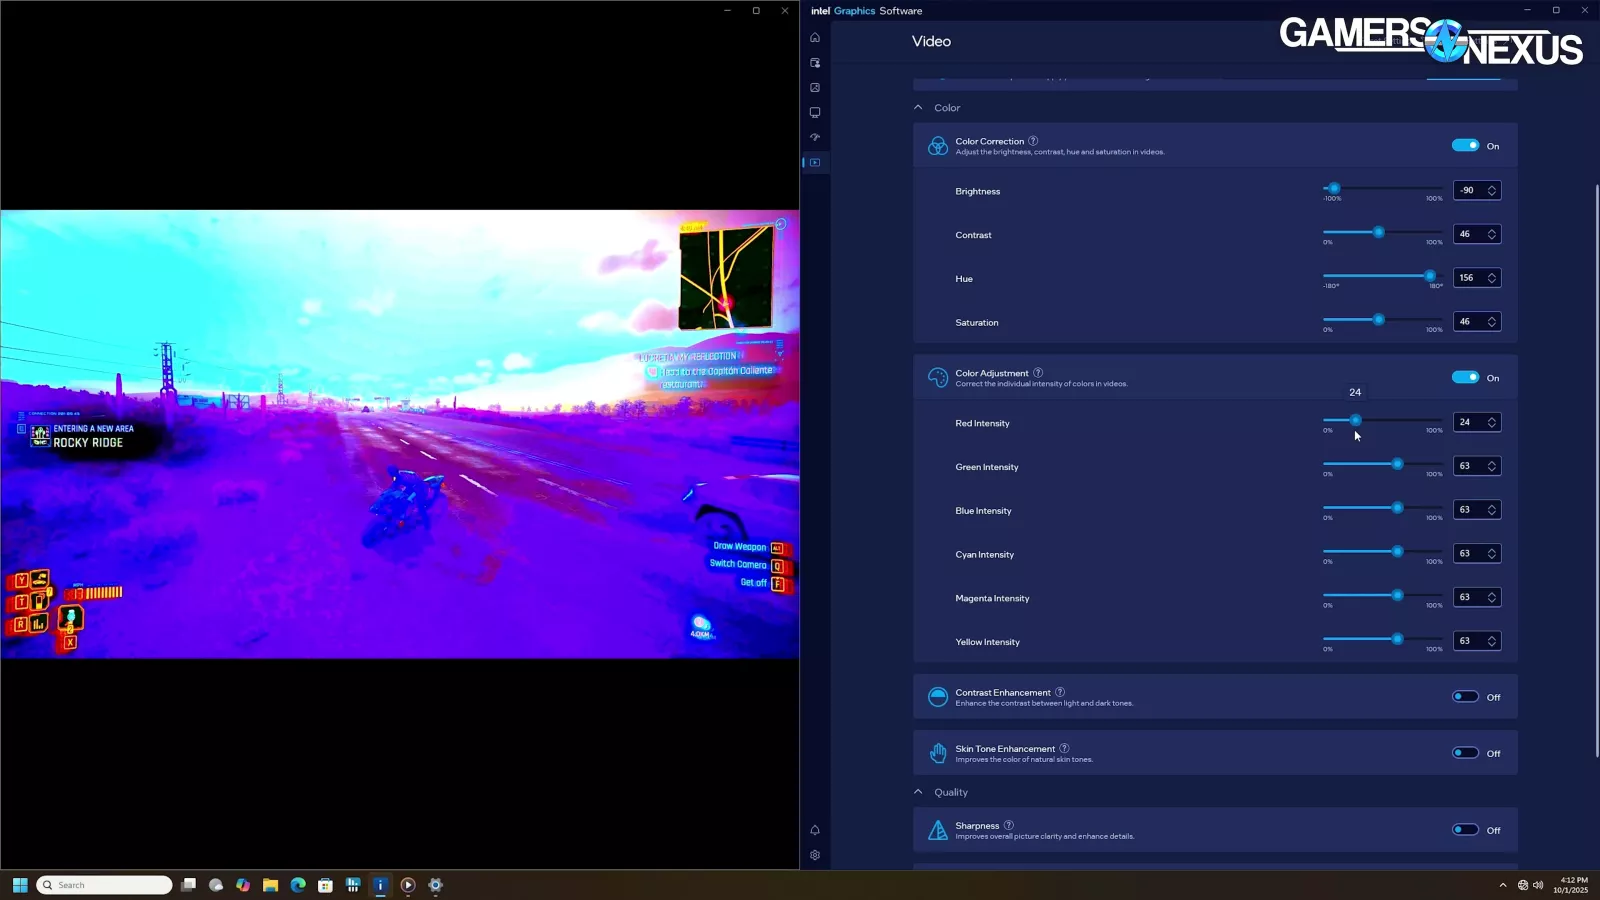Click the Skin Tone Enhancement help icon
Image resolution: width=1600 pixels, height=900 pixels.
tap(1064, 748)
